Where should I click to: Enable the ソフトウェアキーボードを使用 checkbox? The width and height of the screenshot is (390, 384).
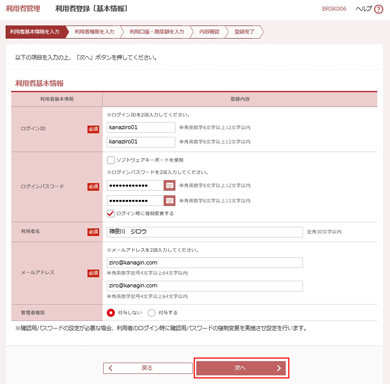pos(111,160)
